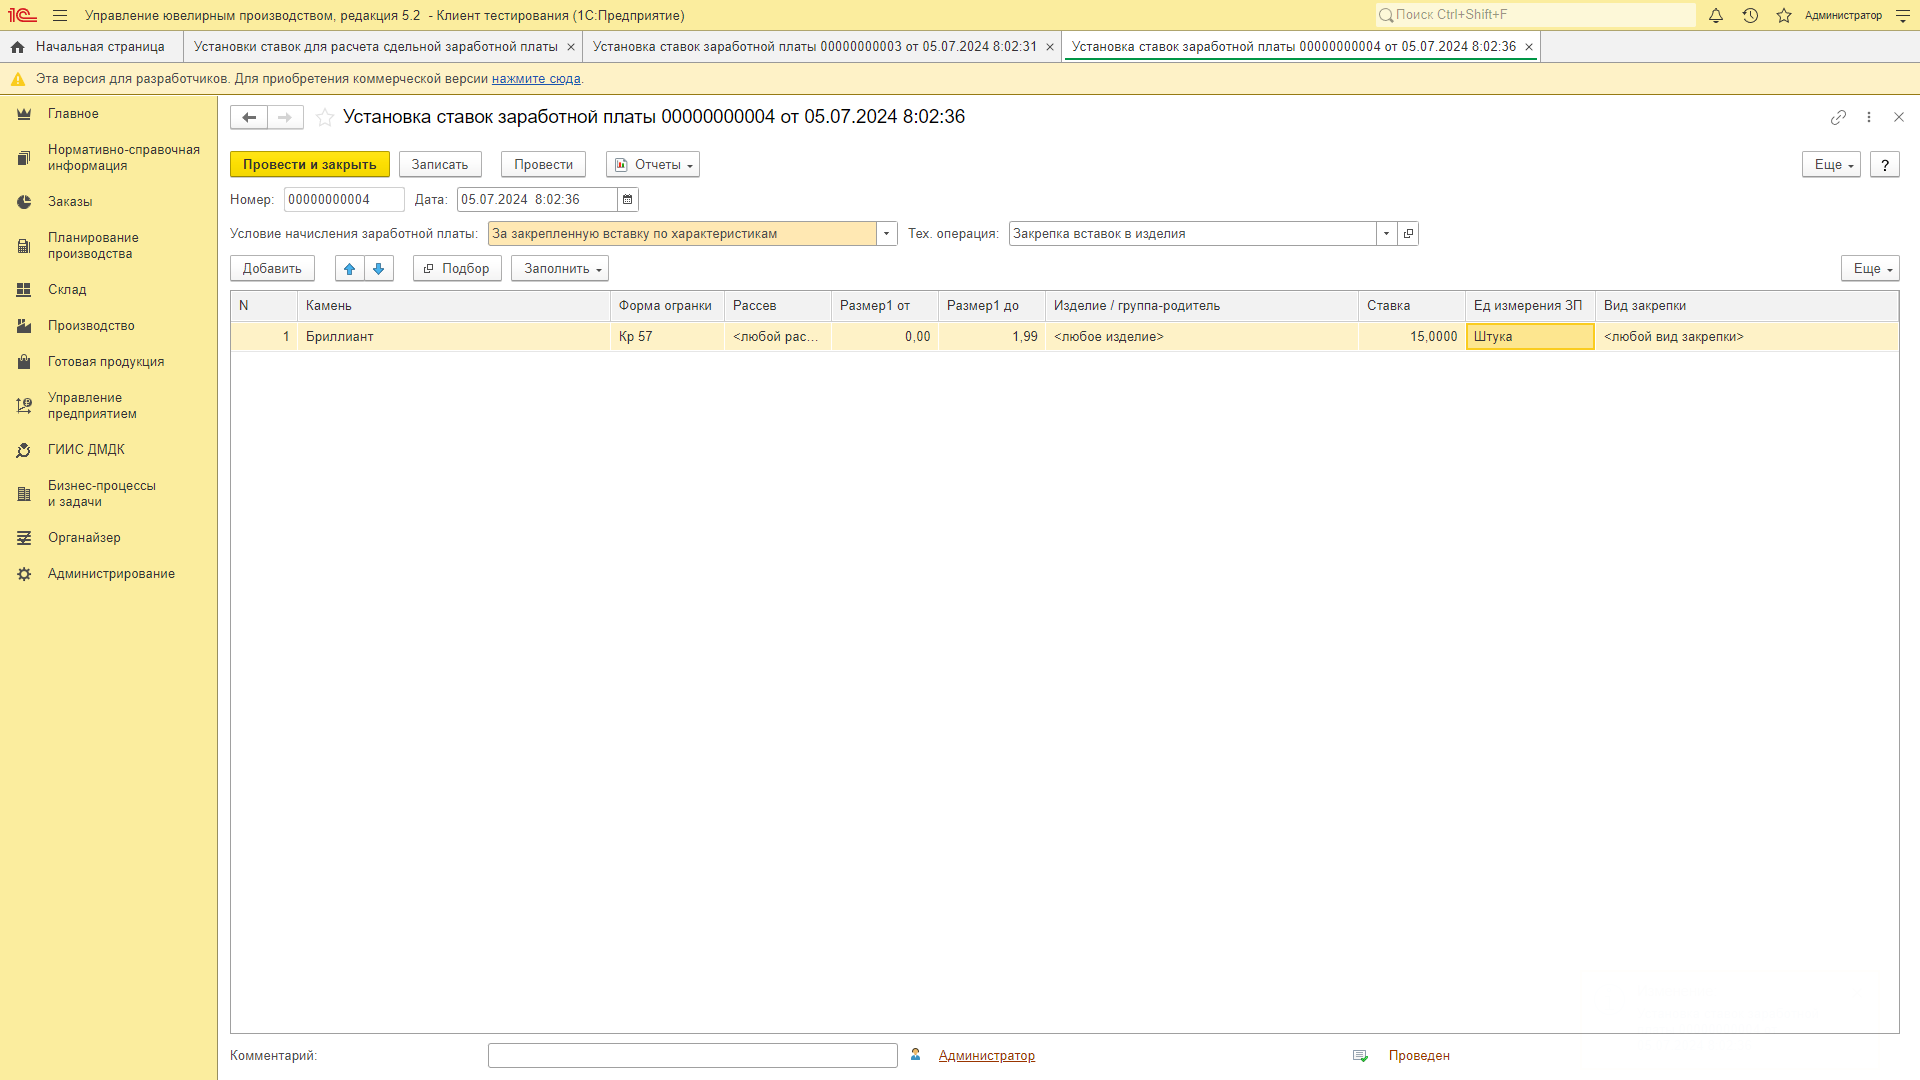Expand Условие начисления заработной платы dropdown

tap(887, 234)
